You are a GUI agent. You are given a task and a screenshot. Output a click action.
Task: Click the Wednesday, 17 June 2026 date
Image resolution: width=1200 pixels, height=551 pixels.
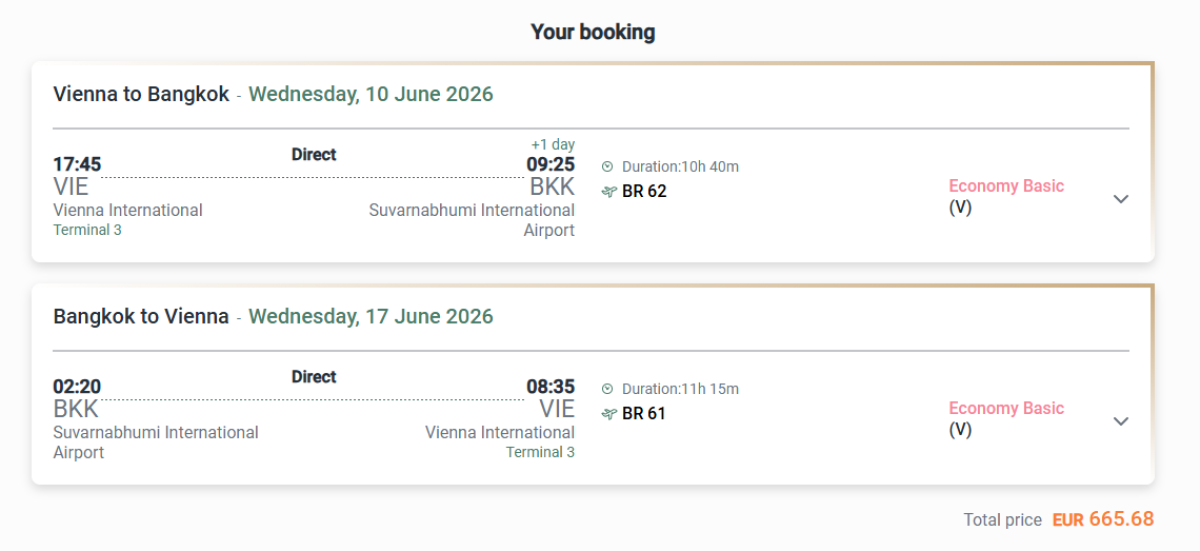point(371,317)
